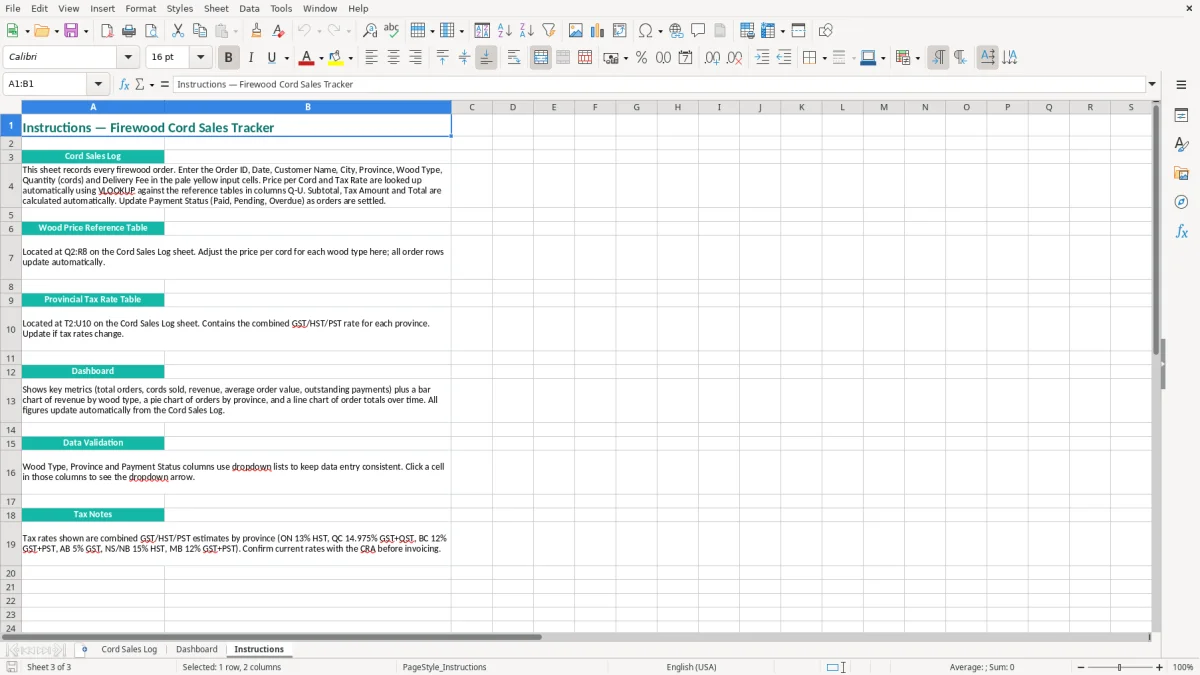
Task: Insert Comment speech bubble icon
Action: click(x=698, y=31)
